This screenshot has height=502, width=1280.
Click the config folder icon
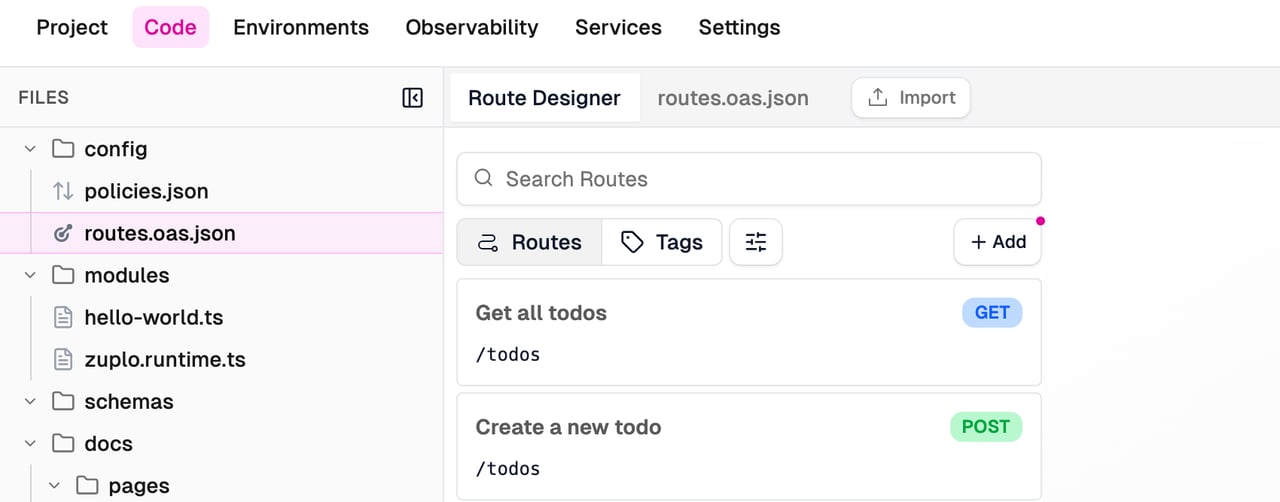tap(63, 149)
